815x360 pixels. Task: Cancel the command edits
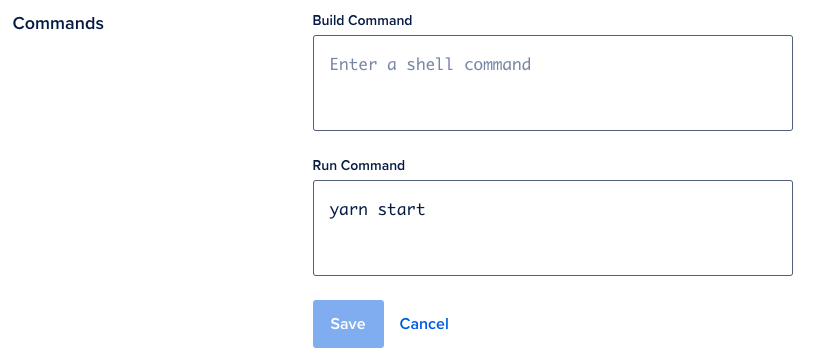coord(424,324)
